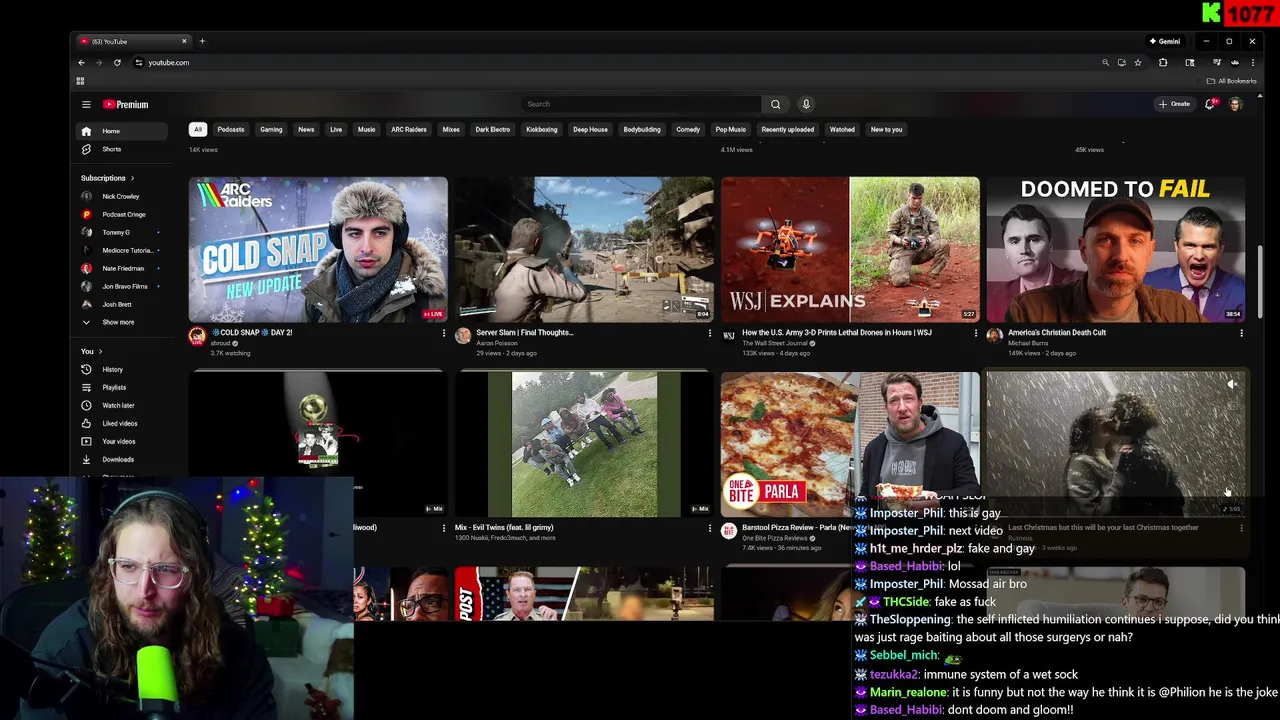Activate voice search microphone

click(806, 104)
